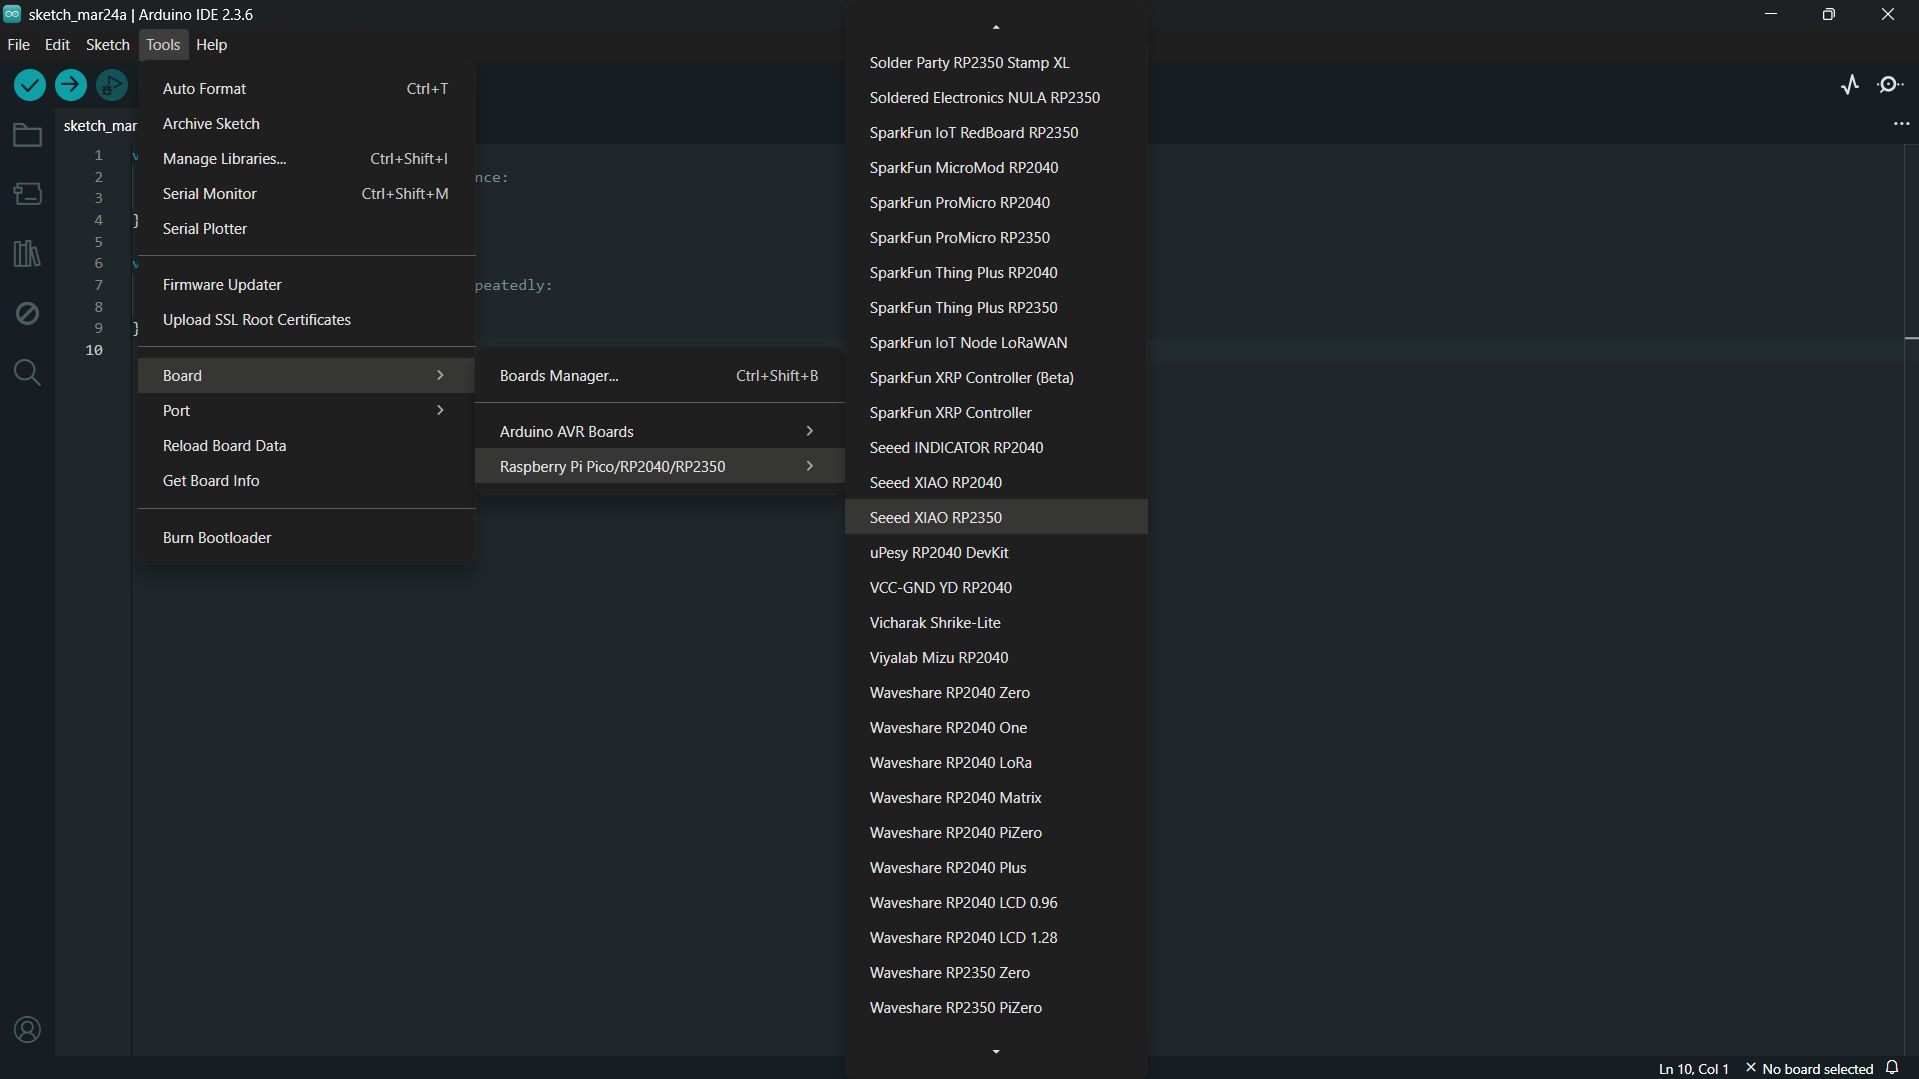Open Boards Manager from the sidebar
The image size is (1919, 1079).
[x=27, y=193]
